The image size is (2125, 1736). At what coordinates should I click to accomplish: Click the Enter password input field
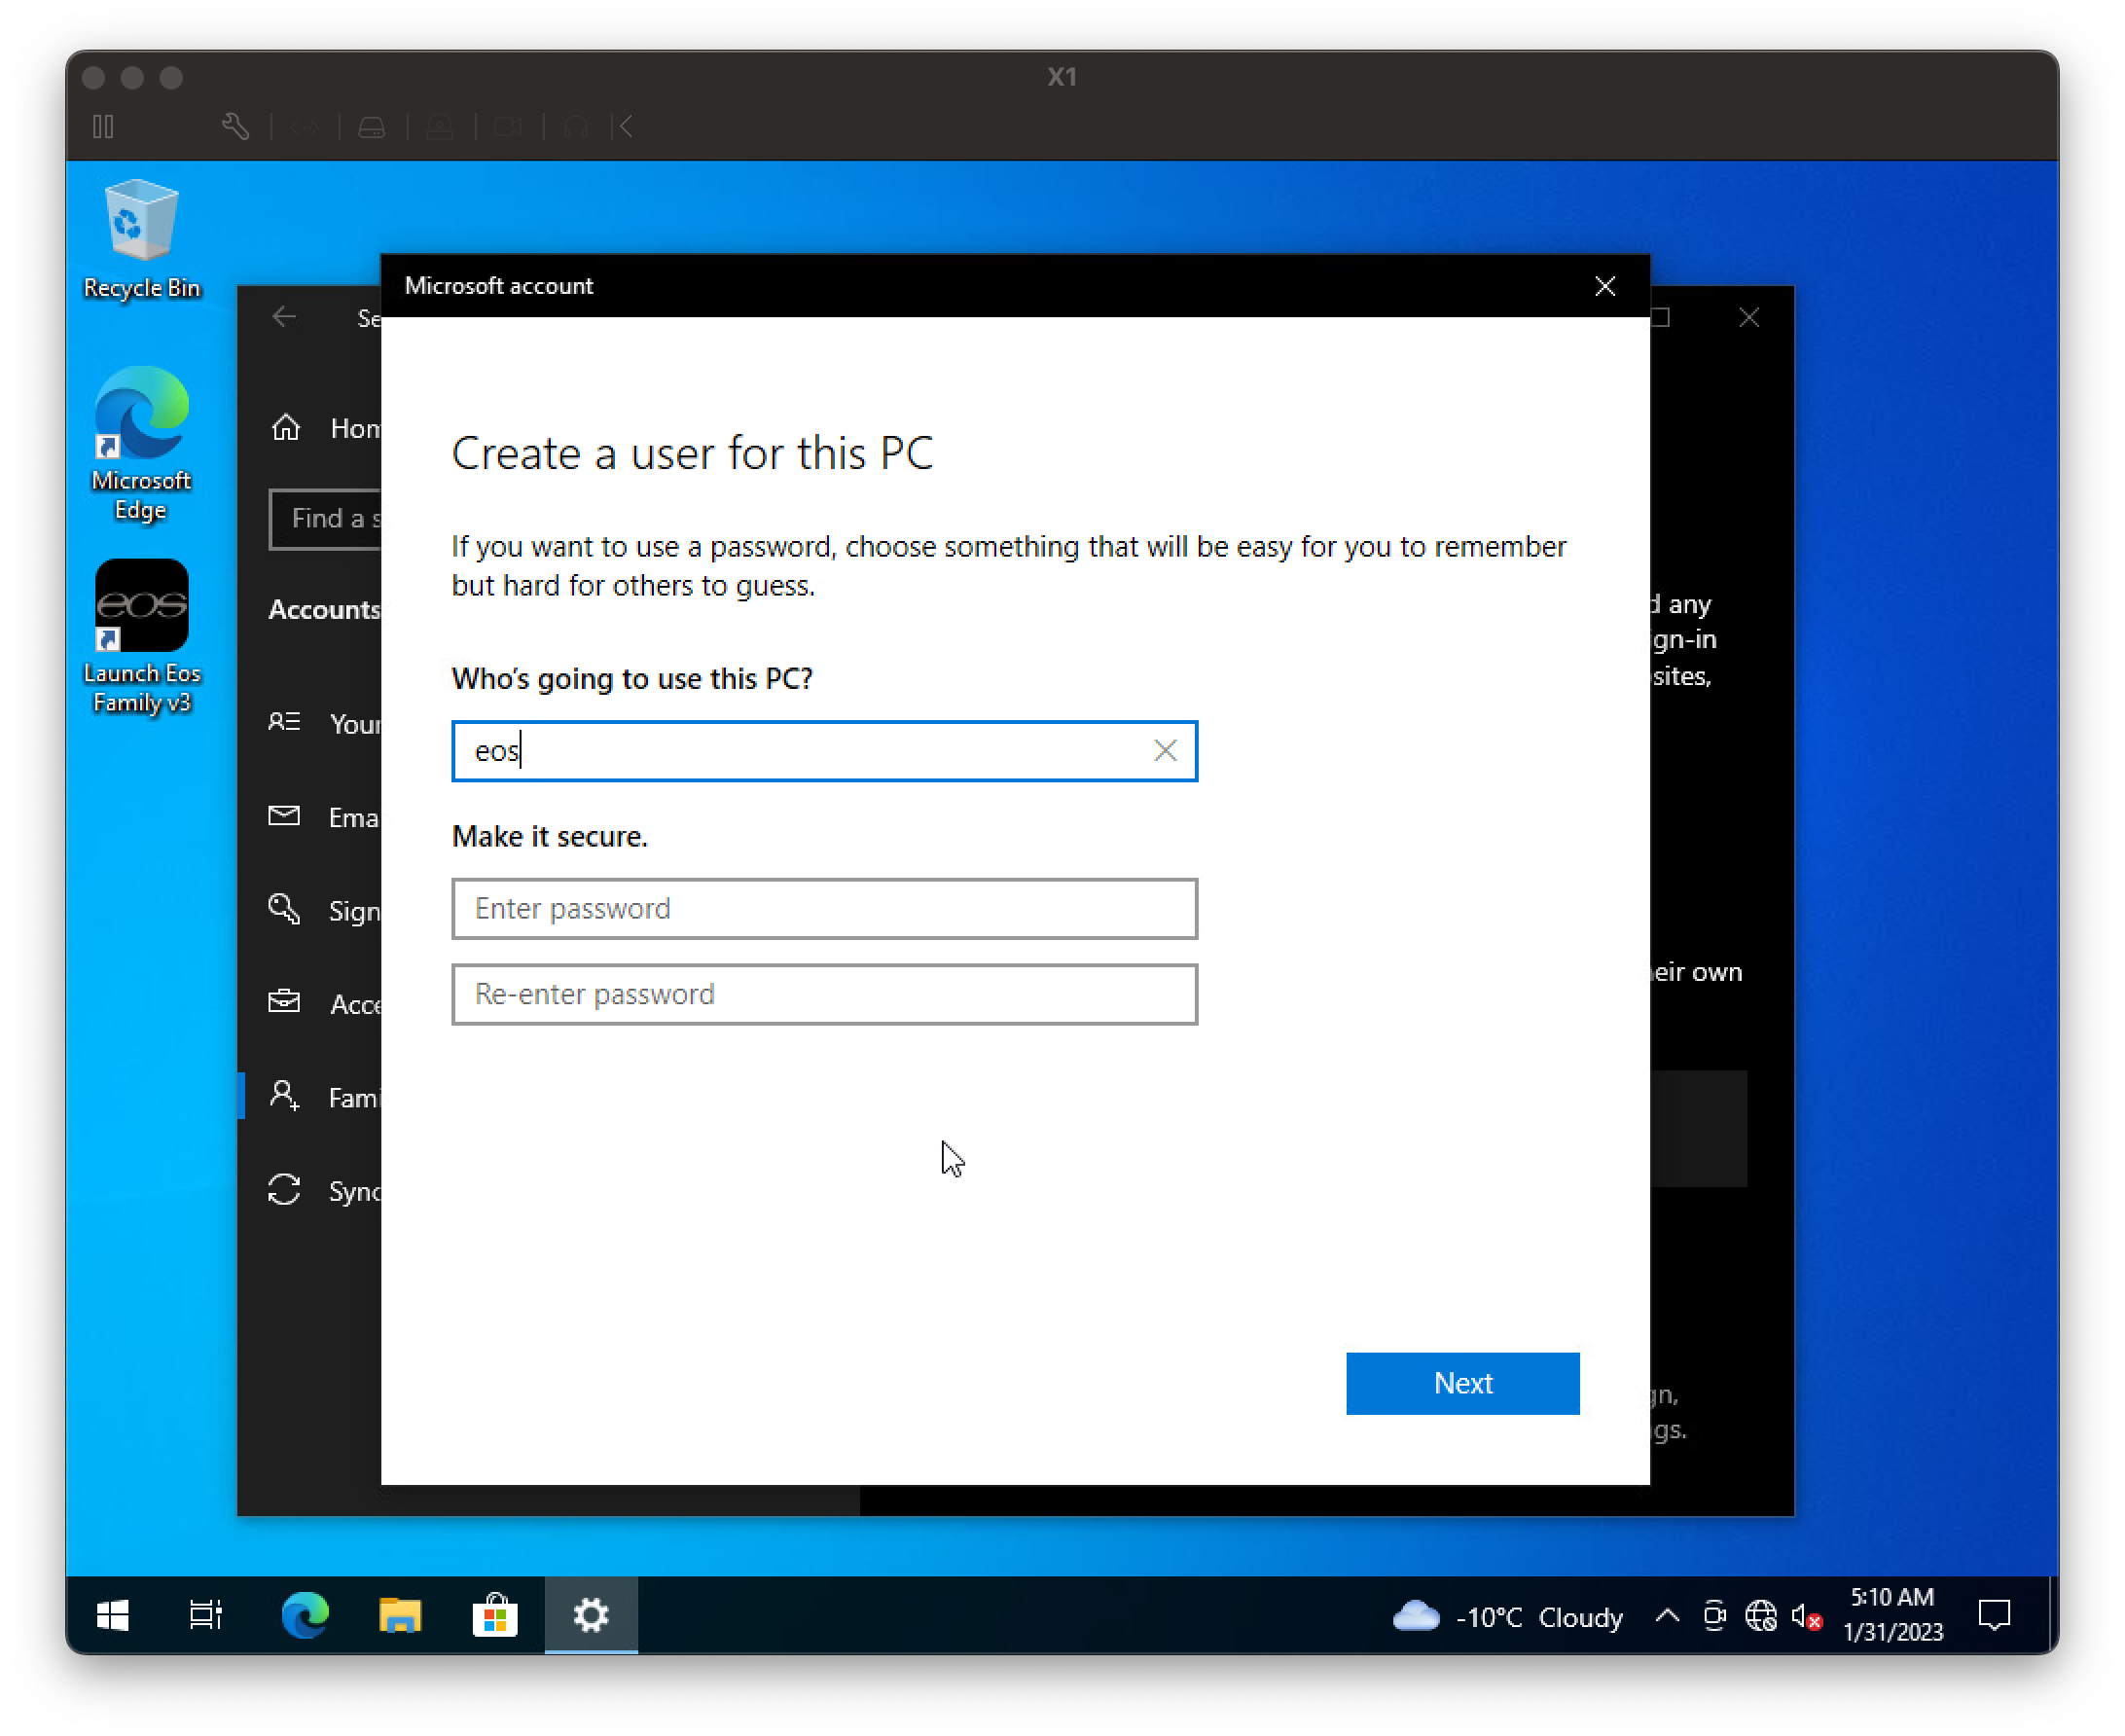pos(822,908)
